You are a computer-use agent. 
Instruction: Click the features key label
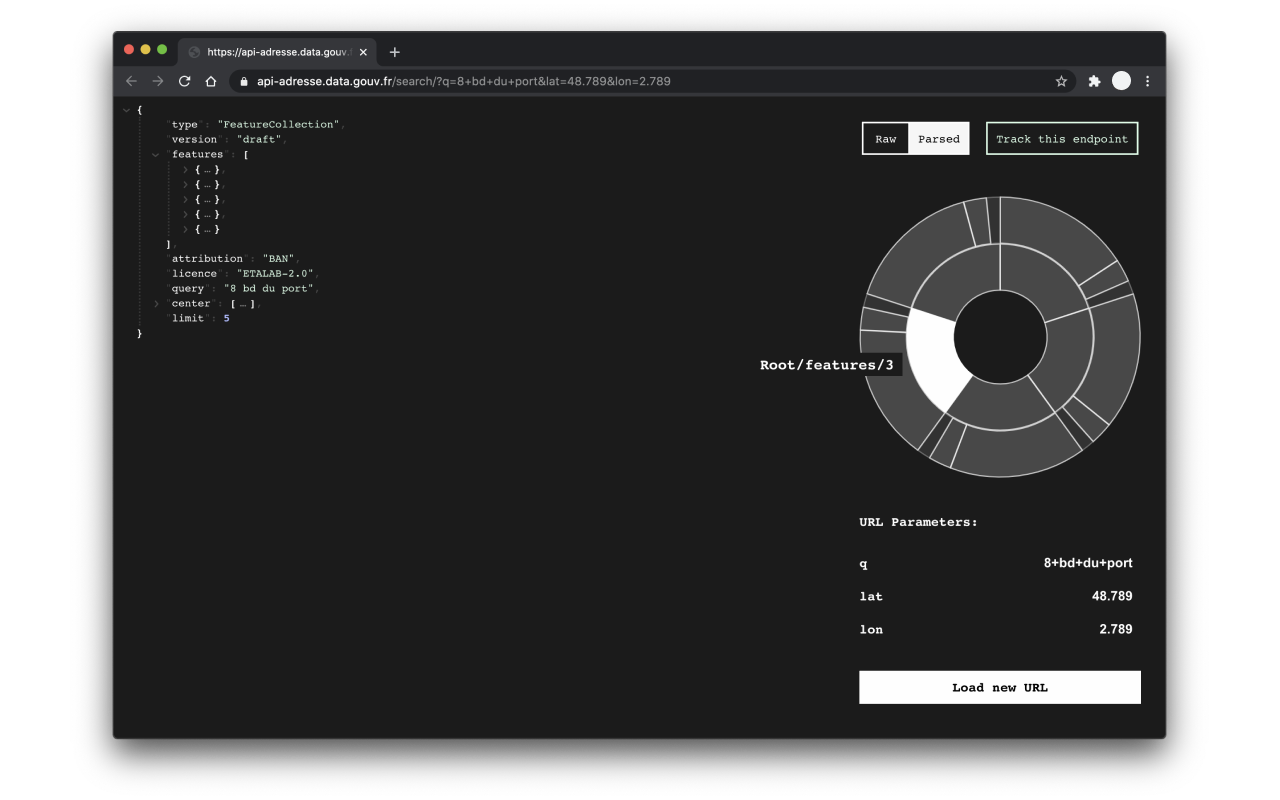click(x=198, y=155)
